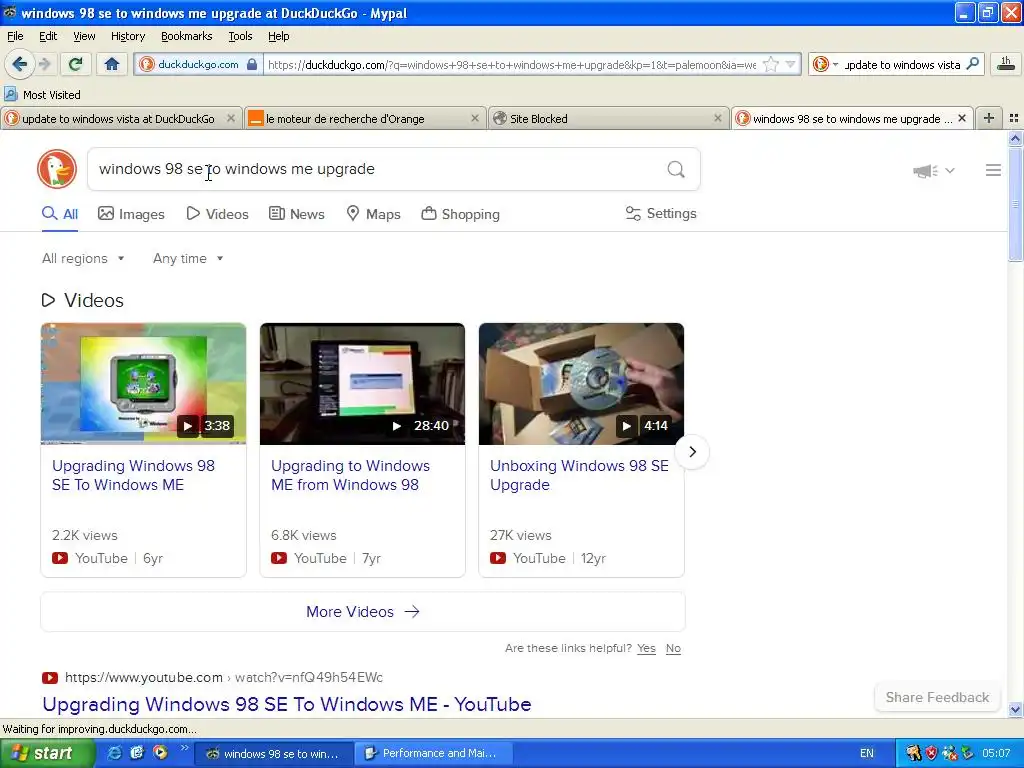Open the DuckDuckGo hamburger menu

(993, 170)
